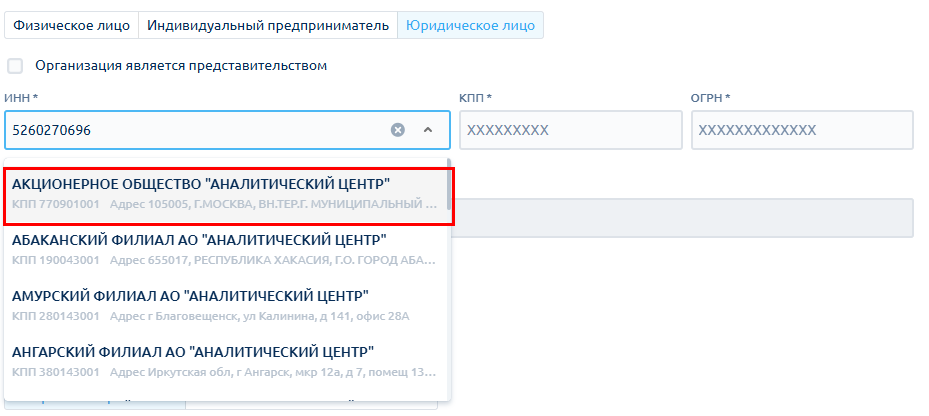Select the "Юридическое лицо" tab

[x=470, y=25]
